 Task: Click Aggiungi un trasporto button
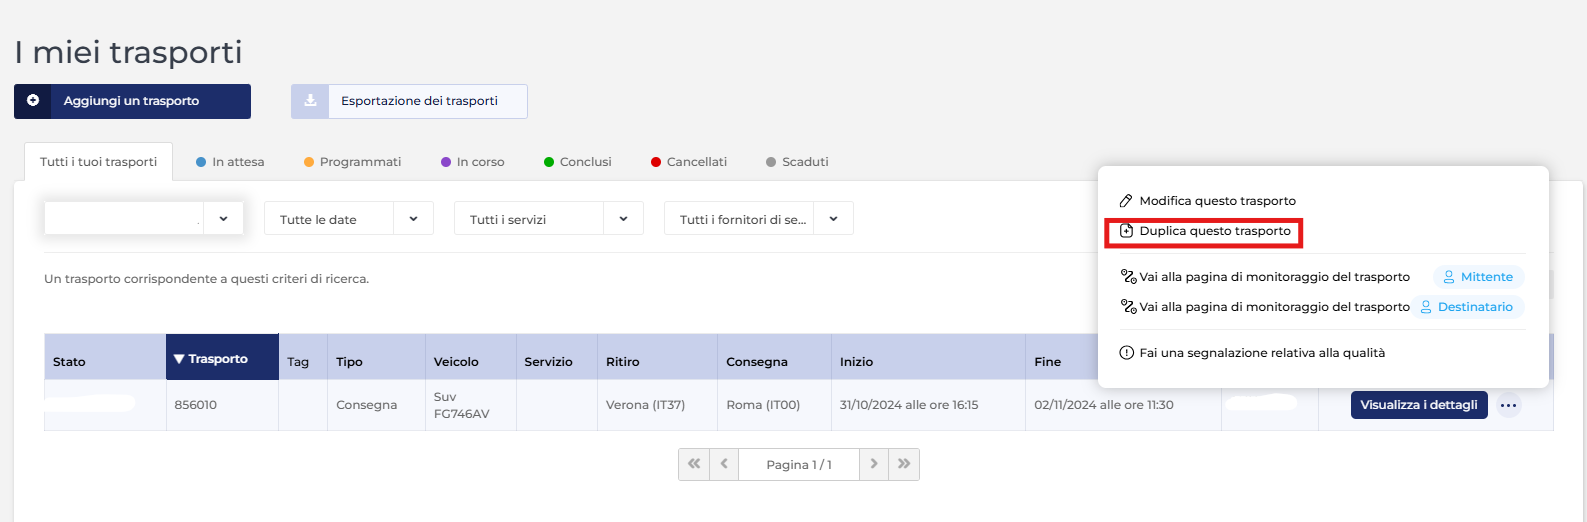132,101
